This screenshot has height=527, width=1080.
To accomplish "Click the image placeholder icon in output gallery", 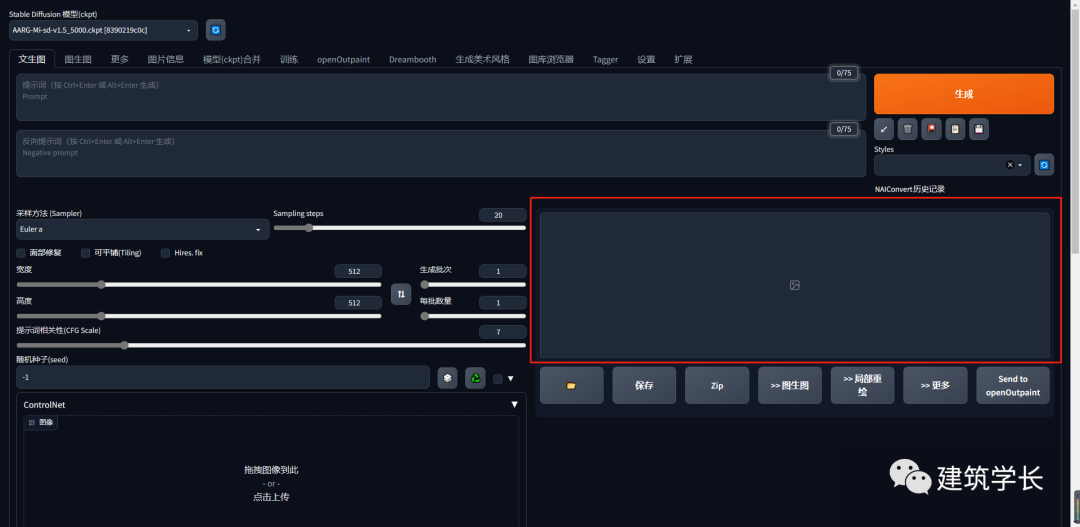I will click(795, 285).
